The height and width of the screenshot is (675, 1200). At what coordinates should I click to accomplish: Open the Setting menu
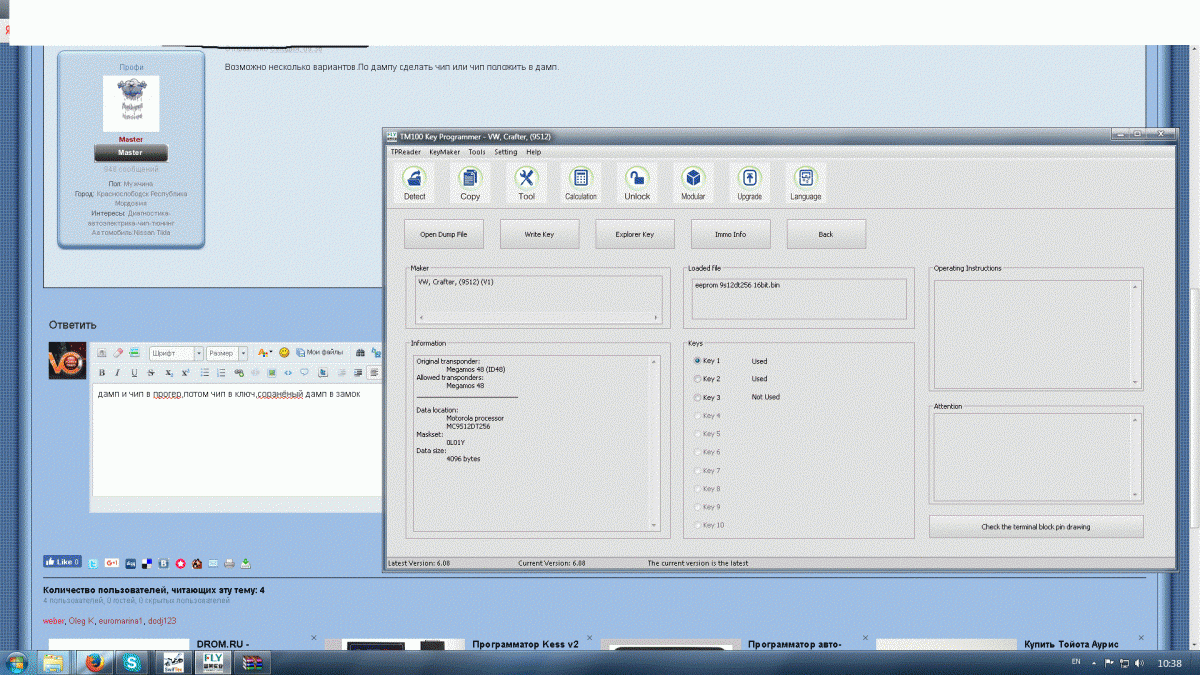pyautogui.click(x=506, y=152)
